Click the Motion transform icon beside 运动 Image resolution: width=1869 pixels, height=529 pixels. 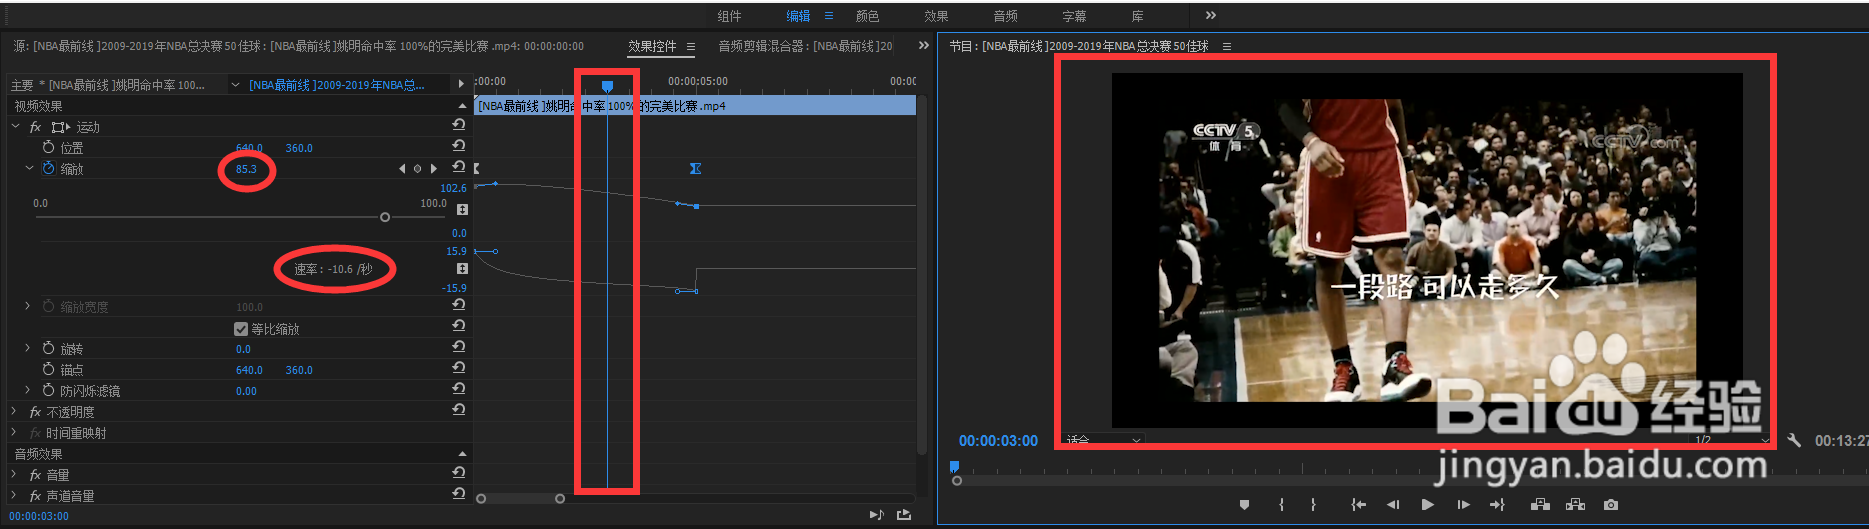60,127
